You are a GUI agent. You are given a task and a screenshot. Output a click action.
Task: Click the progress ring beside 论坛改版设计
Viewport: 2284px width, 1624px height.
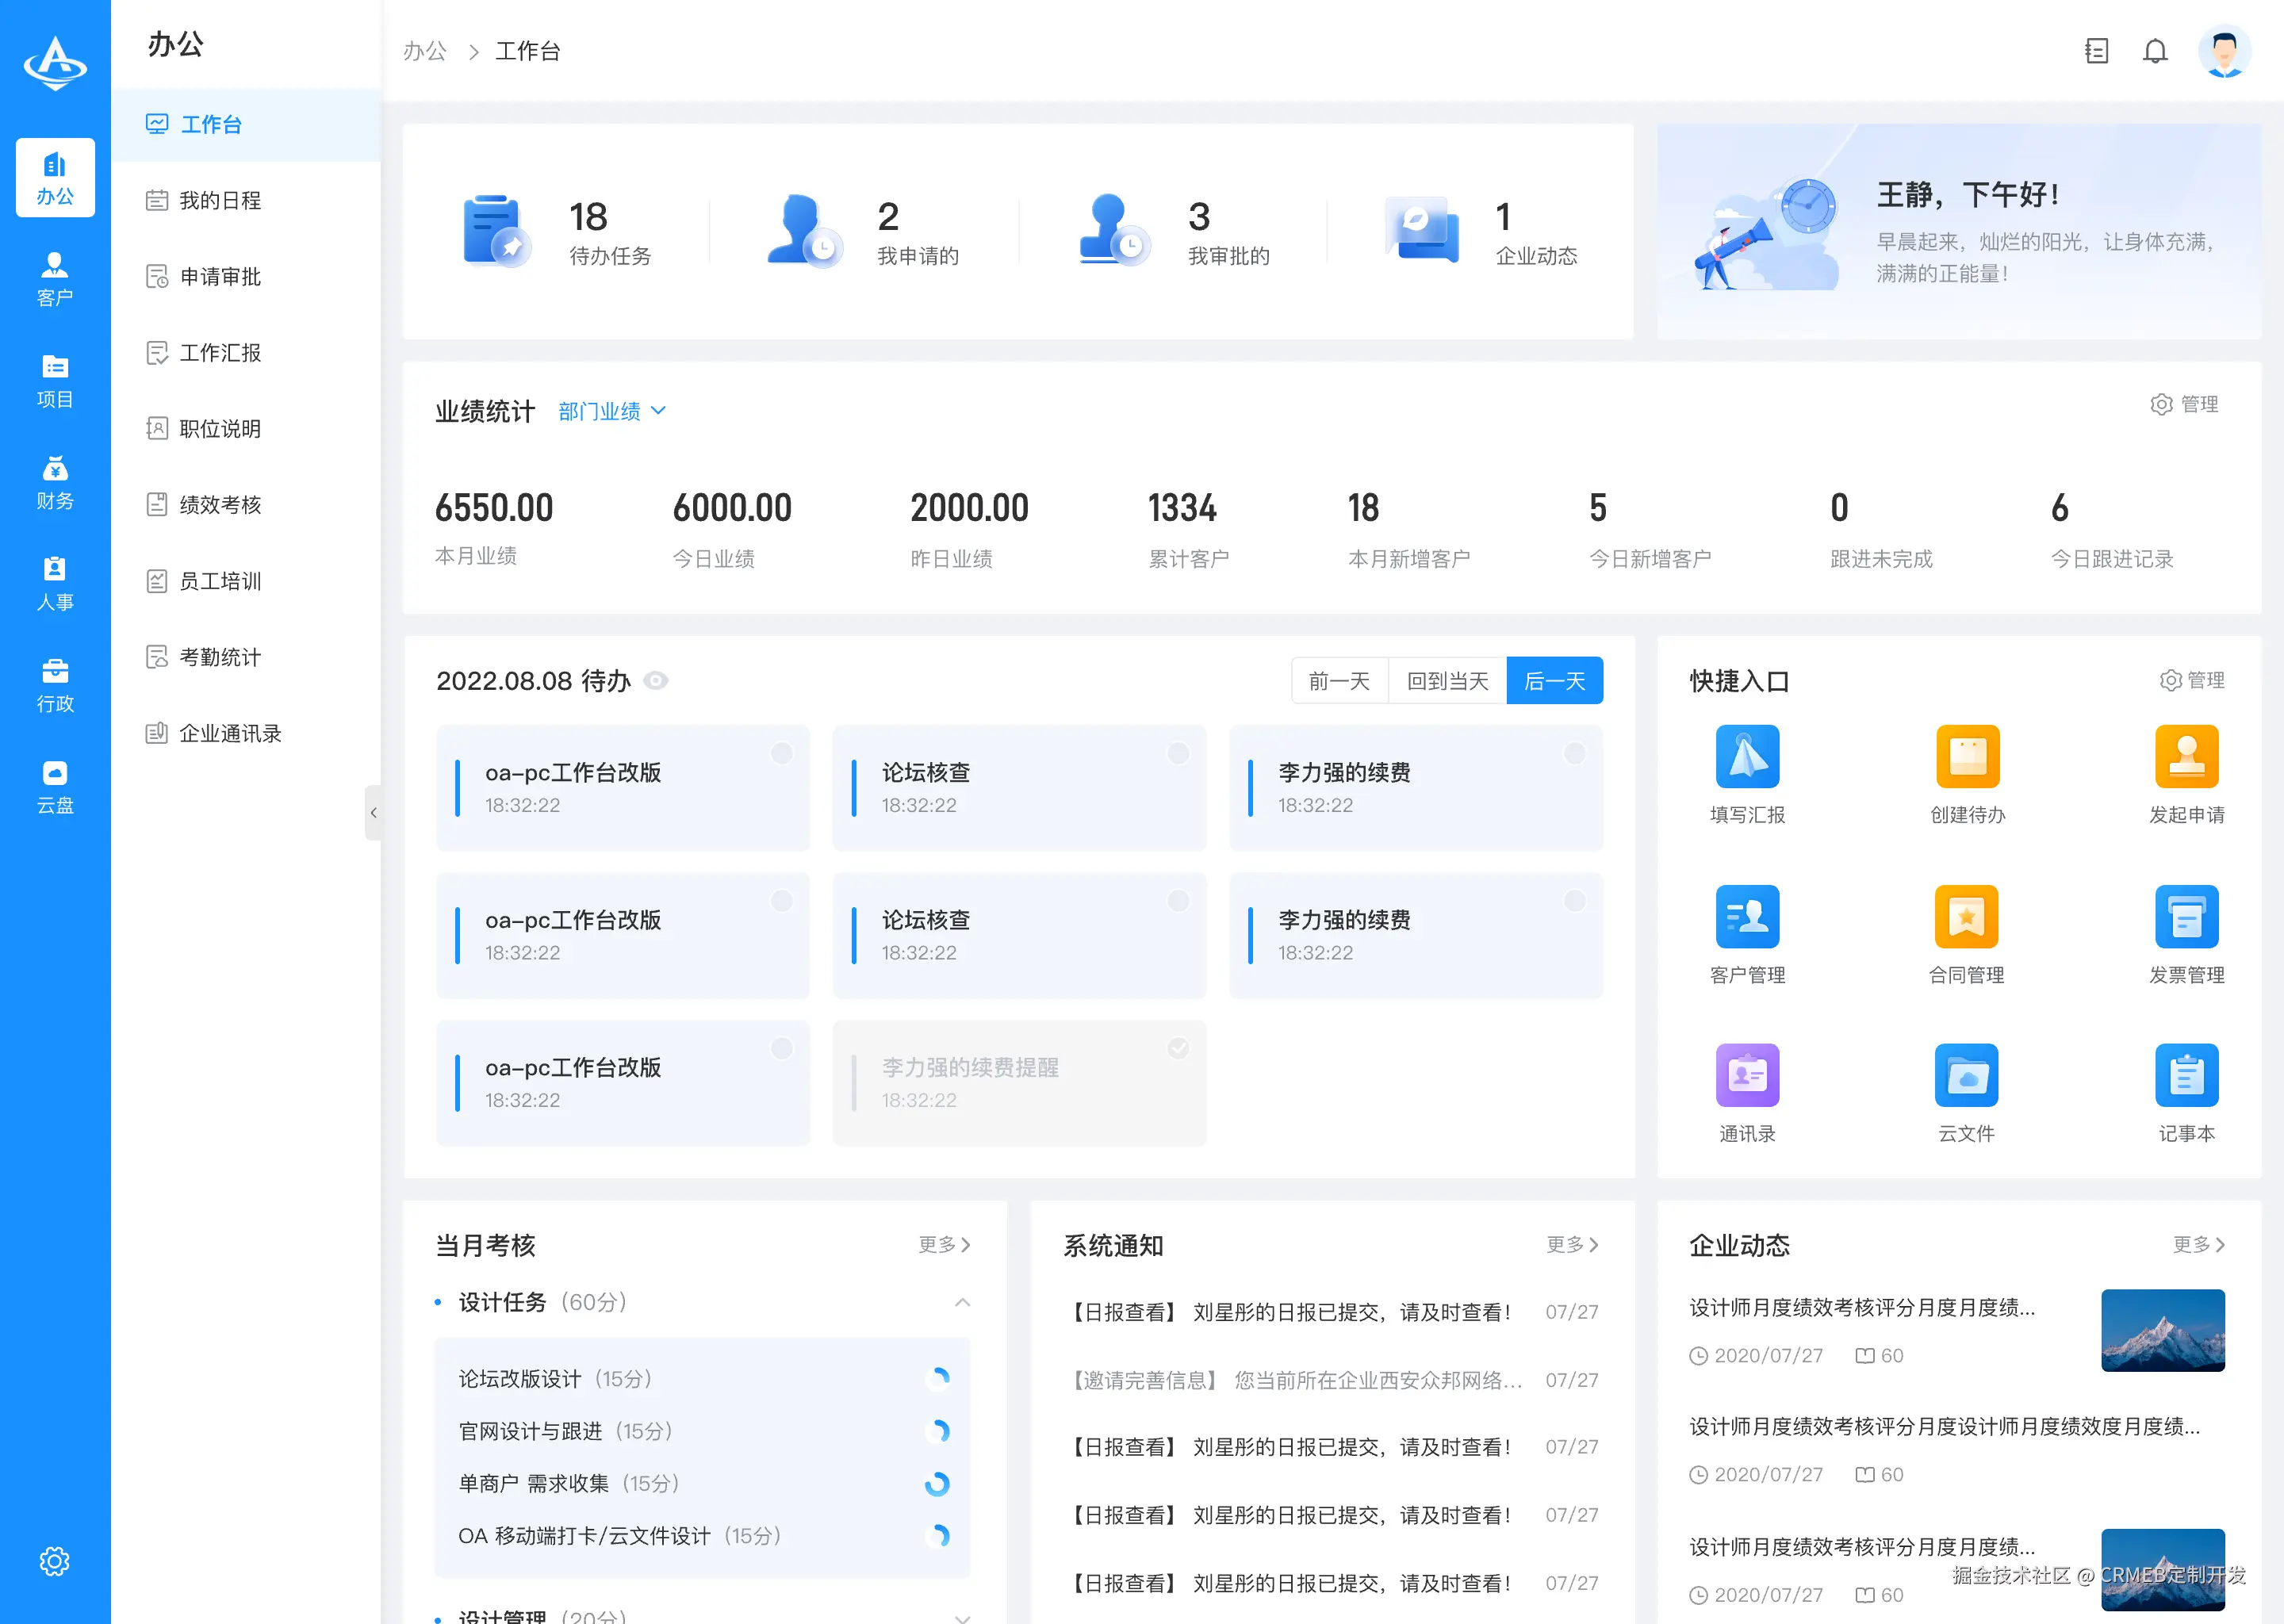(x=938, y=1377)
